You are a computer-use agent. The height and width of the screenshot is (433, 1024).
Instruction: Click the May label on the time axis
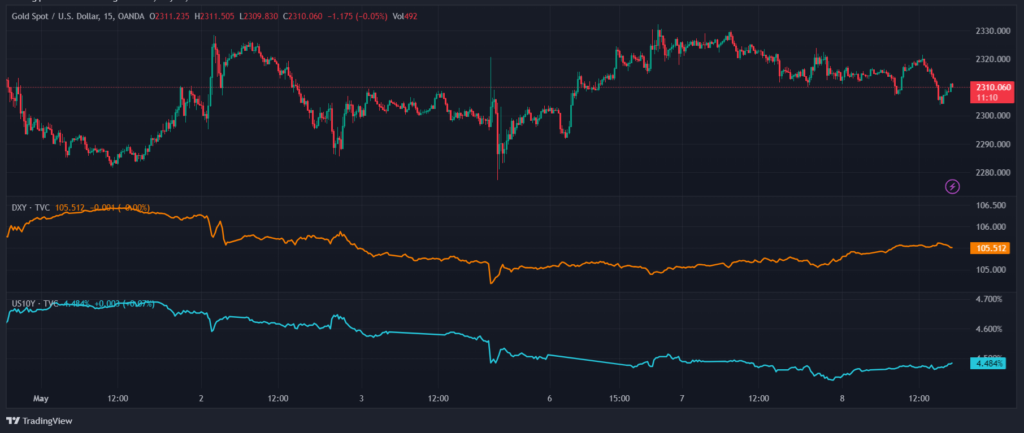[x=40, y=397]
